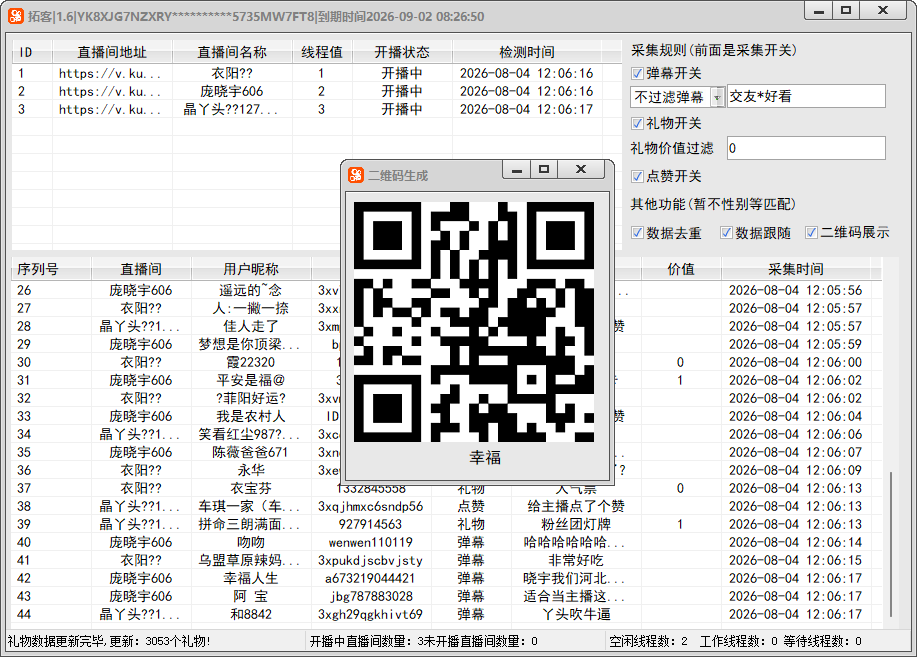This screenshot has width=917, height=657.
Task: Click ID 3xqjhmxc6sndp56 in row 38
Action: 370,507
